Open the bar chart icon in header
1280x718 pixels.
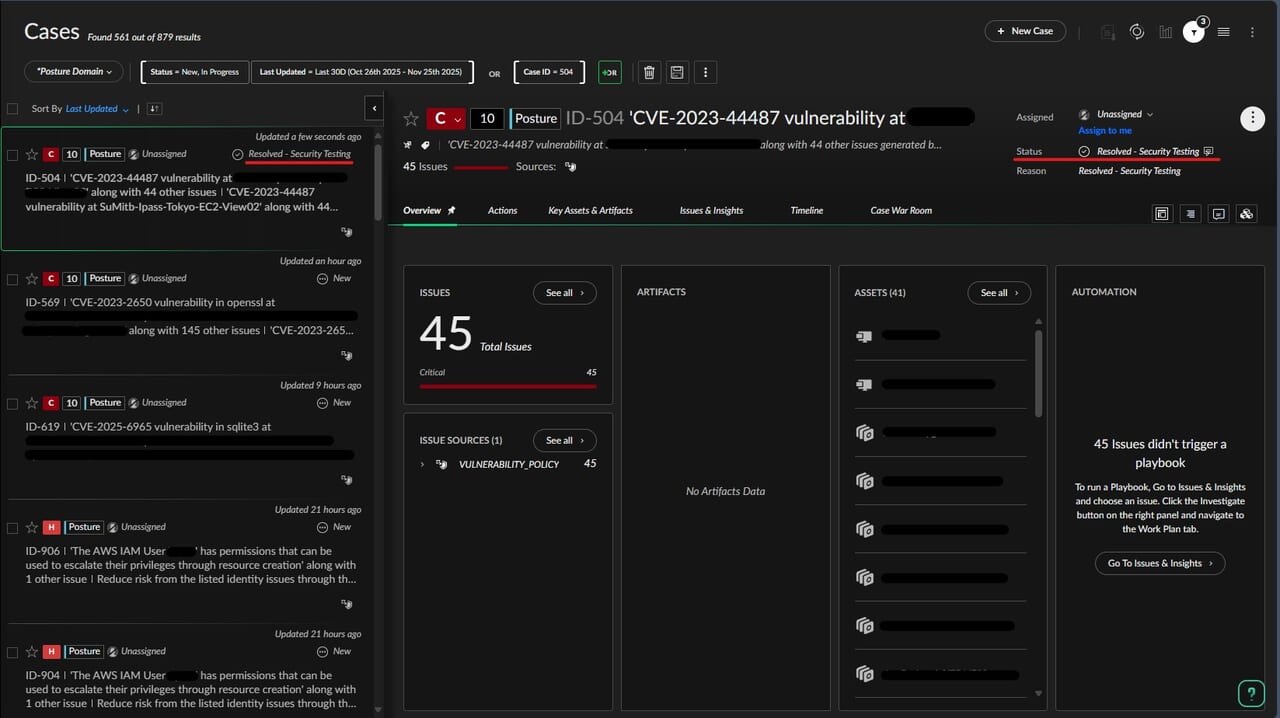coord(1165,32)
